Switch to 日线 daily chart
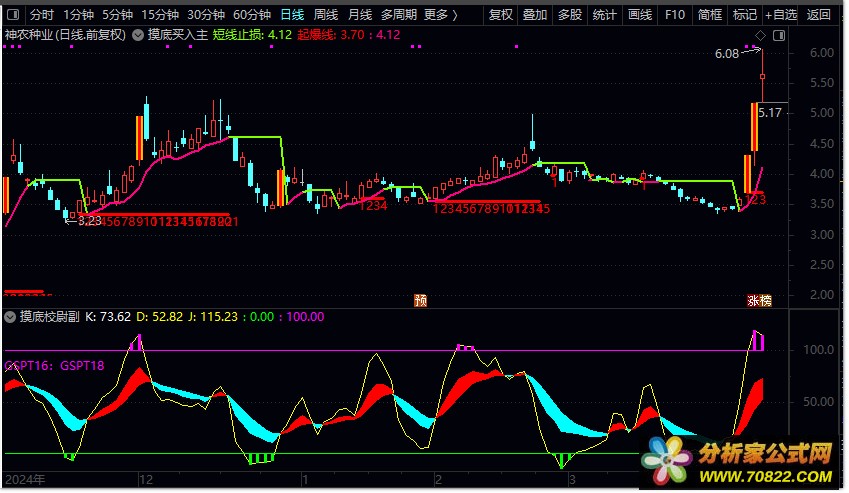The image size is (849, 493). pyautogui.click(x=292, y=15)
